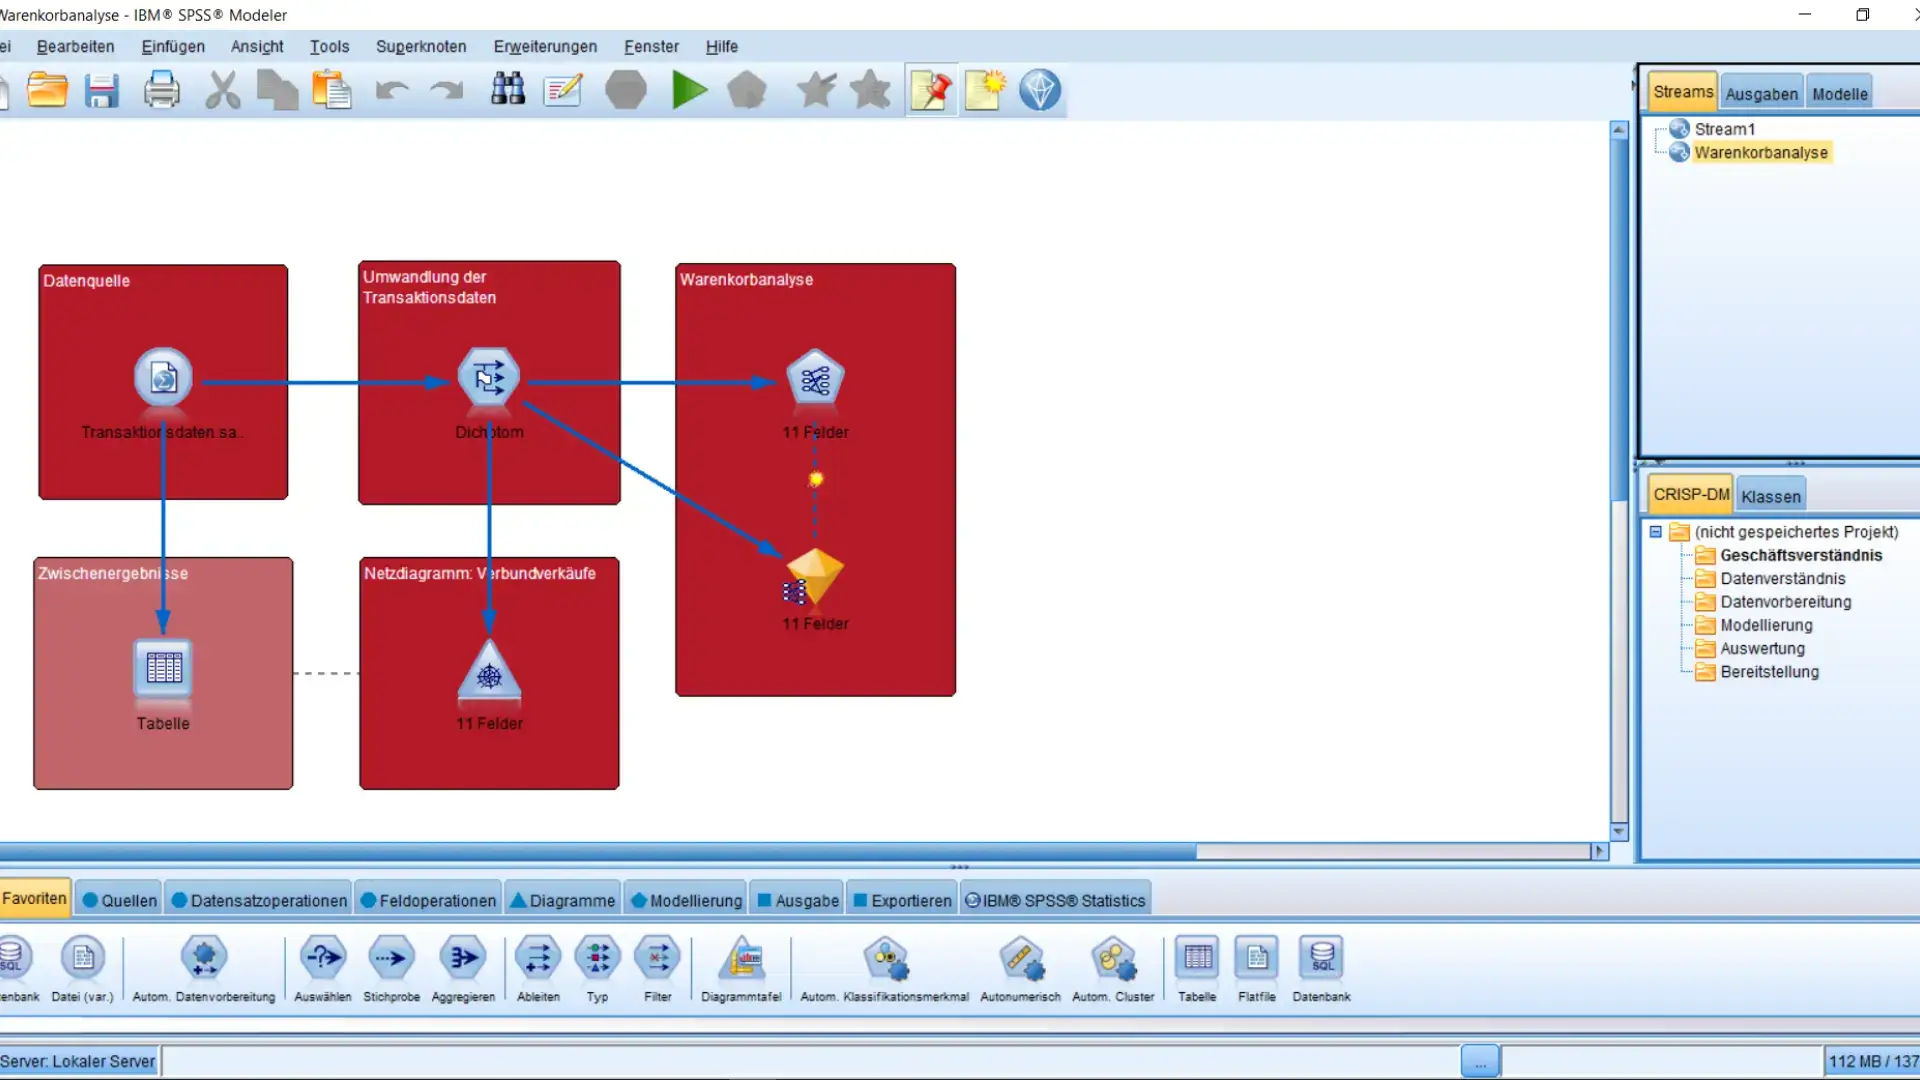This screenshot has width=1920, height=1080.
Task: Click the status bar ellipsis button
Action: [x=1480, y=1062]
